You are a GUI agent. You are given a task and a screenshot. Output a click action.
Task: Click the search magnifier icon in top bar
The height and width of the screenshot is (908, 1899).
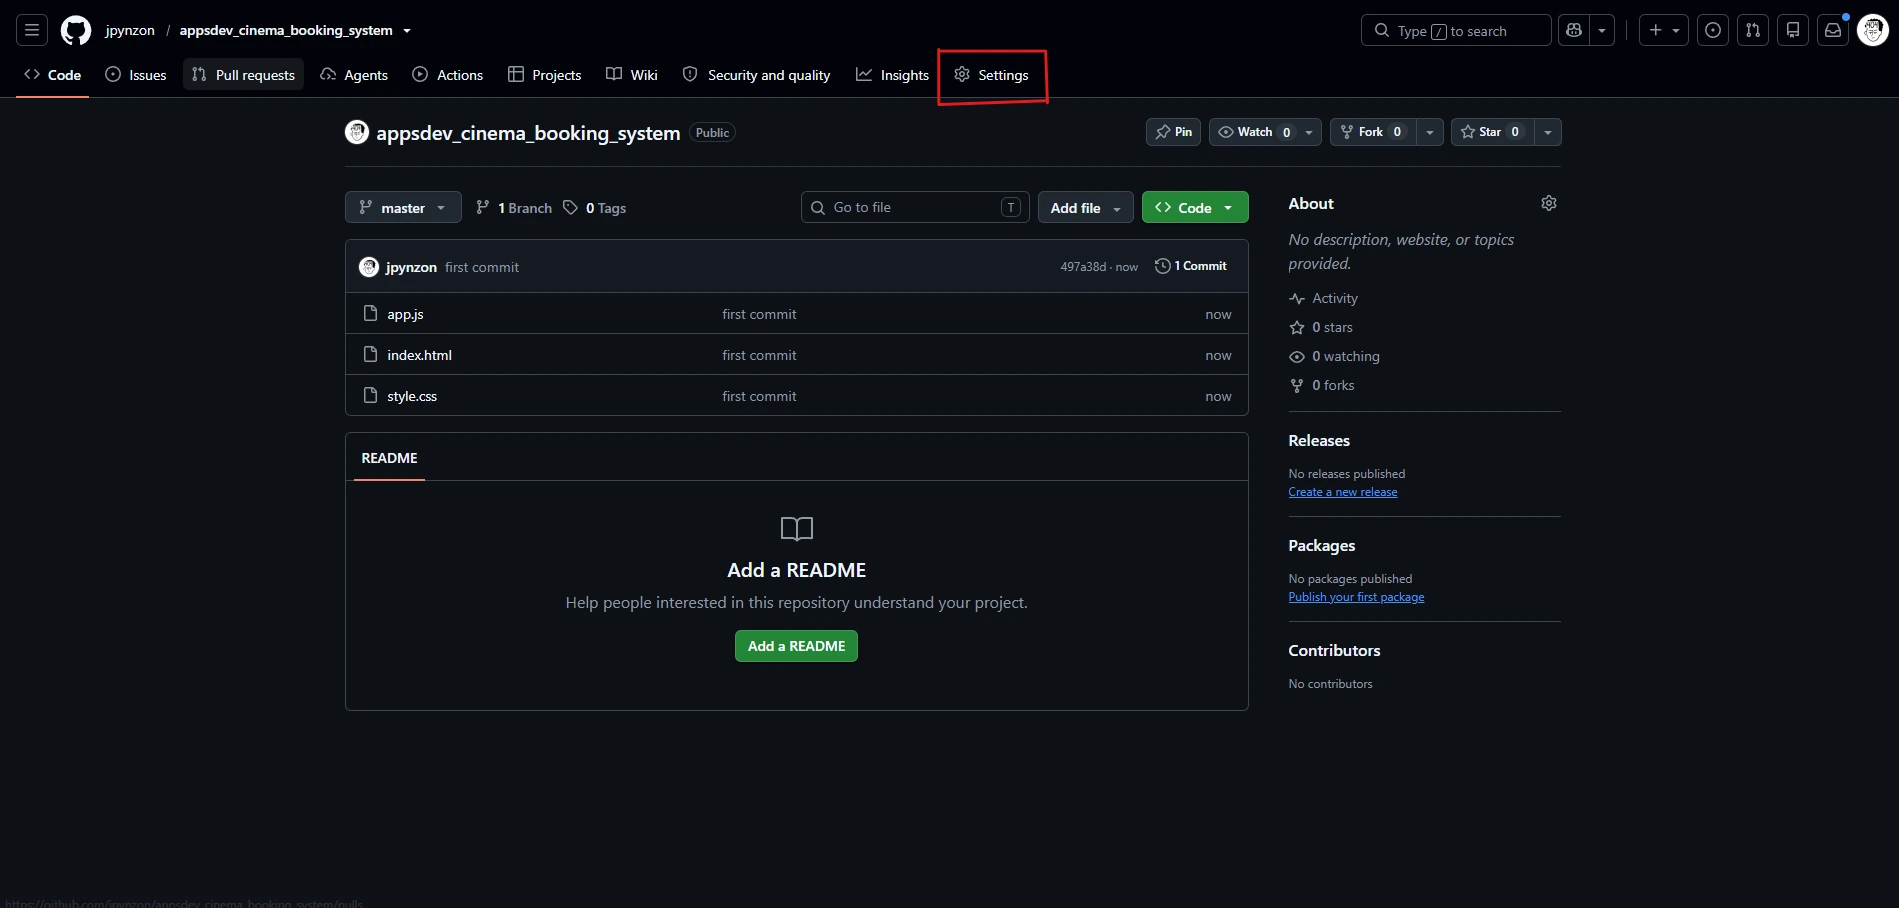point(1382,31)
